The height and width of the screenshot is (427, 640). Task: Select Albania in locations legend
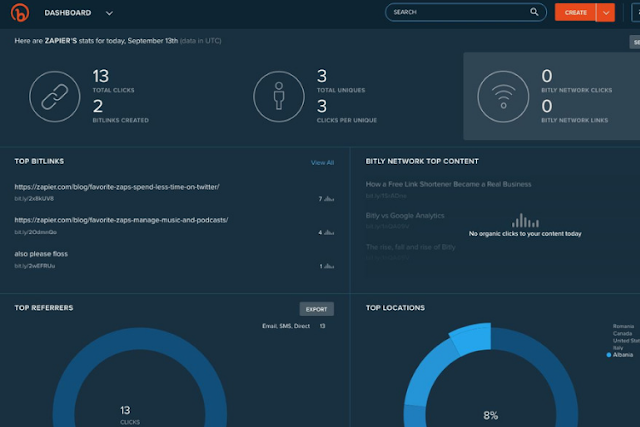point(623,355)
